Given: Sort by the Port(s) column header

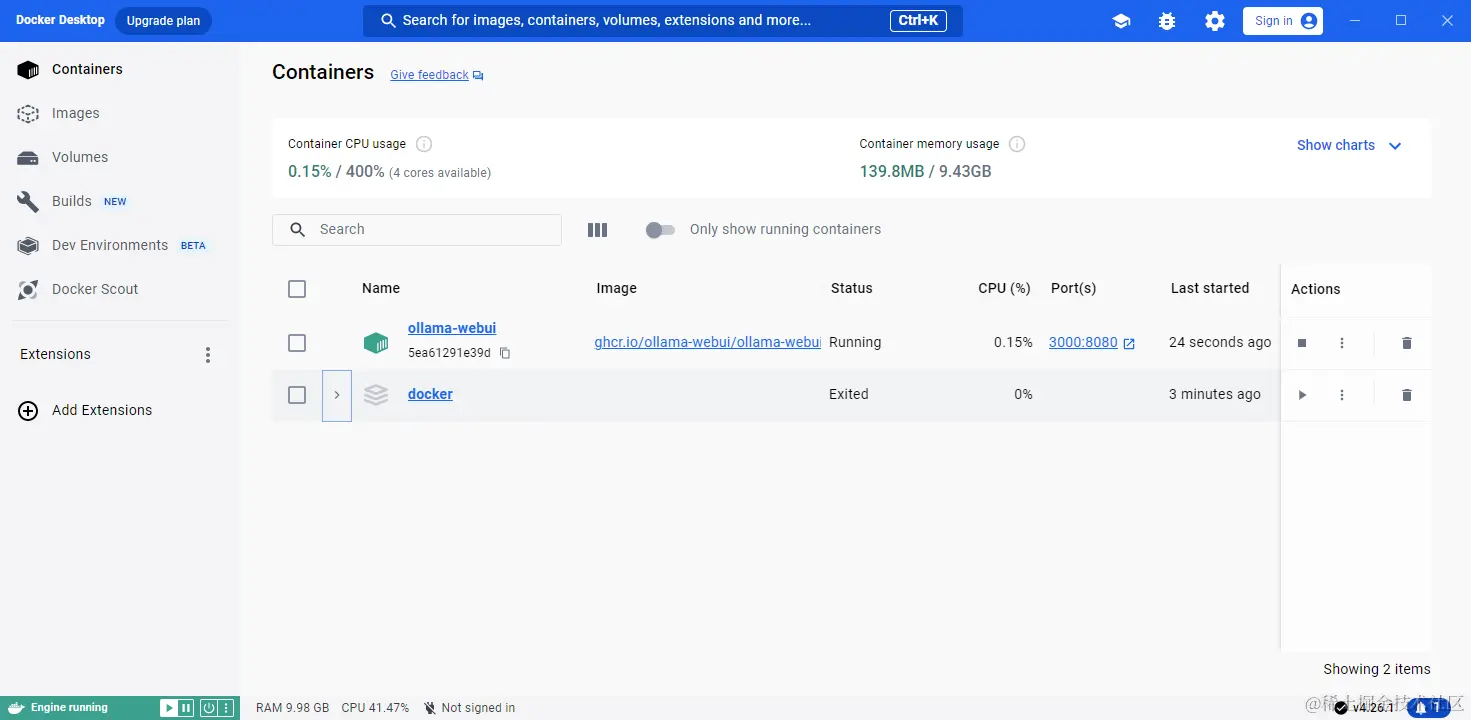Looking at the screenshot, I should coord(1073,288).
